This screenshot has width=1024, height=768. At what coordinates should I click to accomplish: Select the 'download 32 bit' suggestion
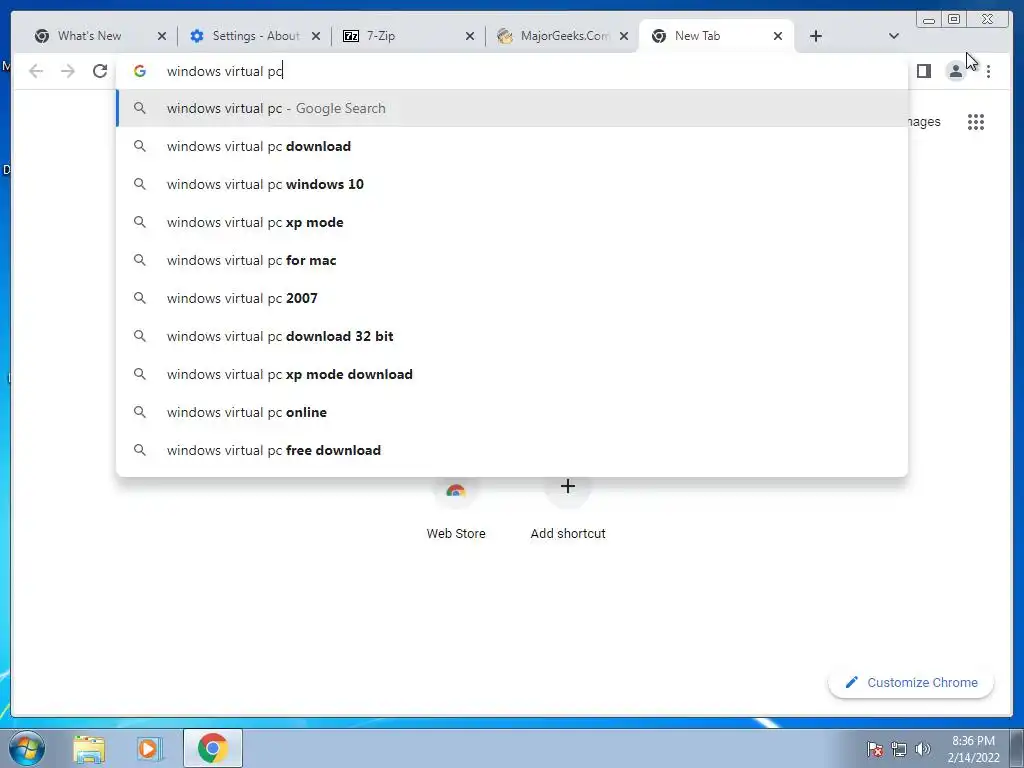point(512,336)
